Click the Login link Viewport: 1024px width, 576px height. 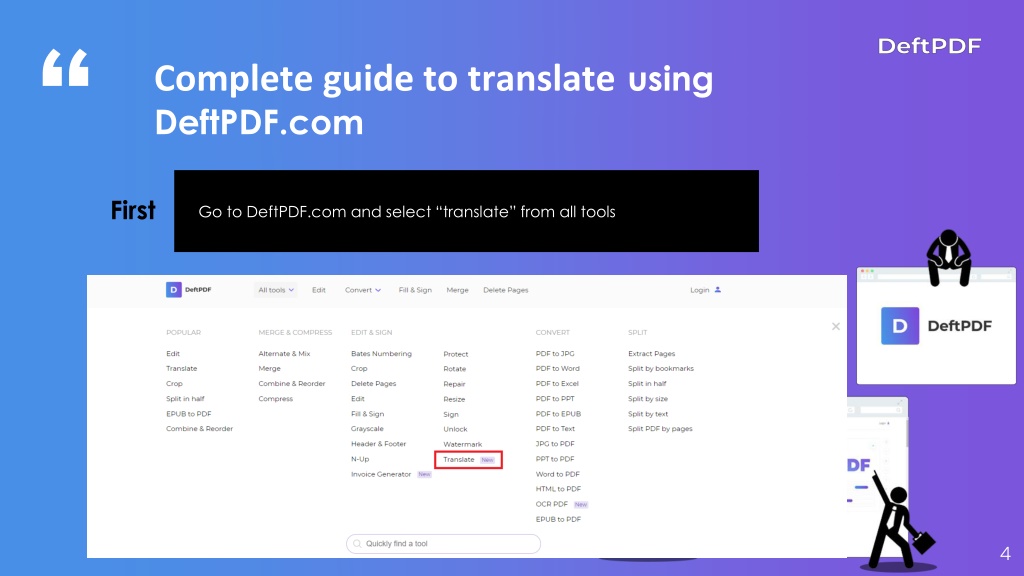pos(699,290)
